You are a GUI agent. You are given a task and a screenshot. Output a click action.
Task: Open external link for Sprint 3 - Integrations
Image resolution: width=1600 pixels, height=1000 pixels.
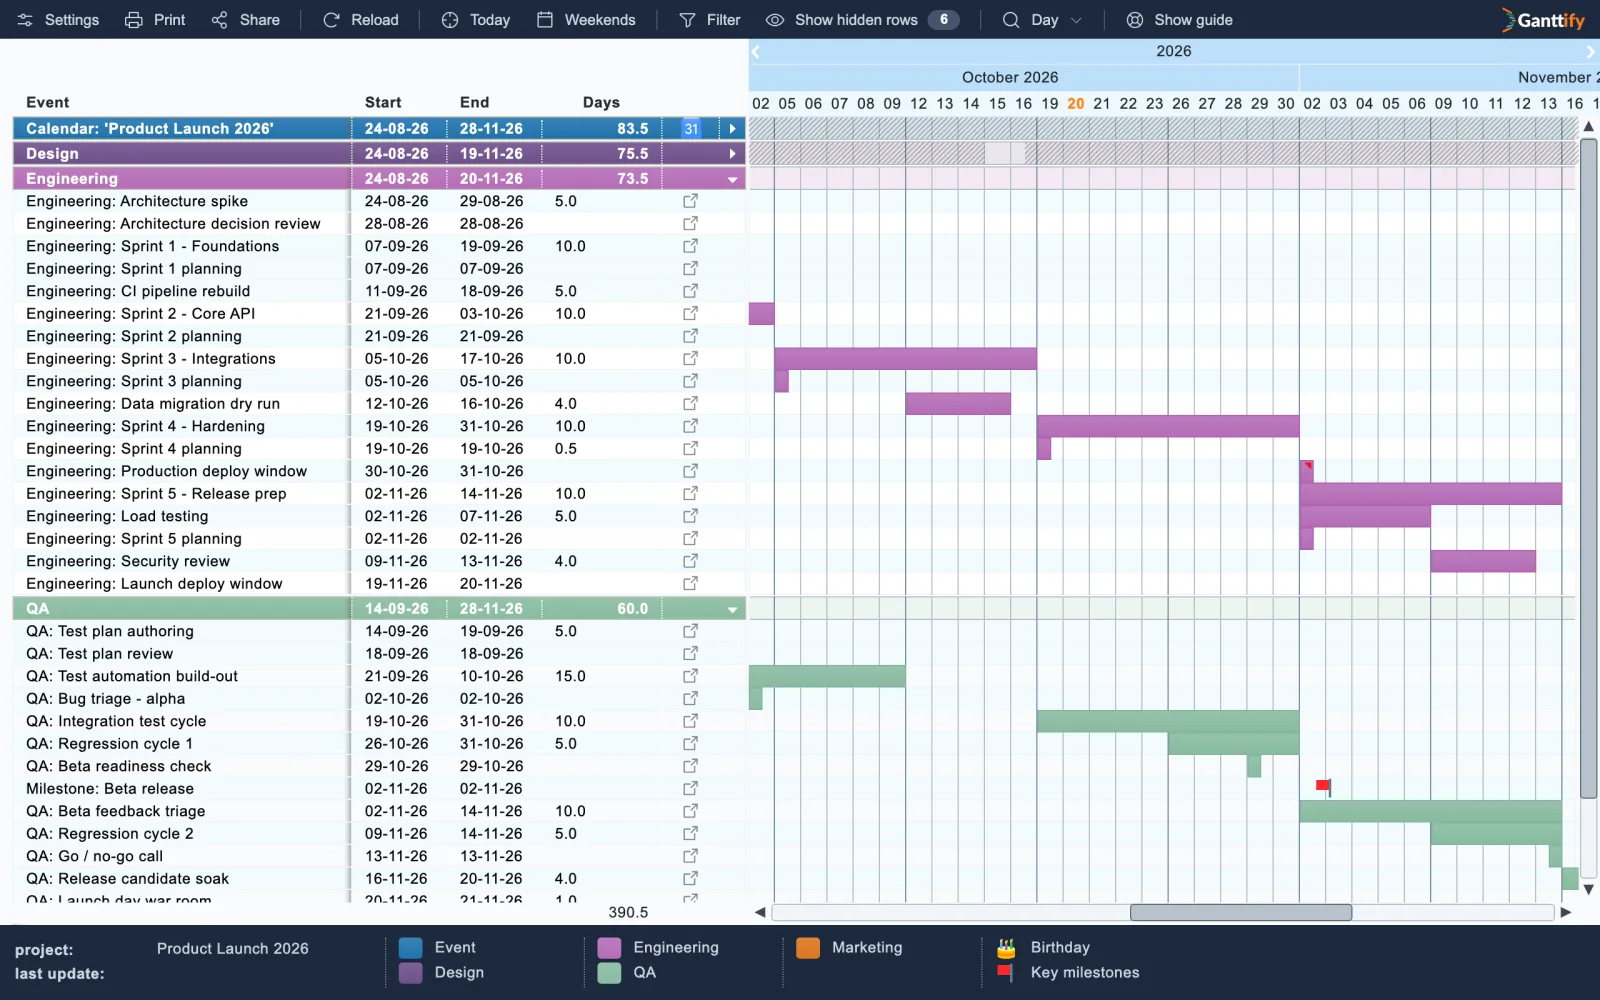coord(690,358)
